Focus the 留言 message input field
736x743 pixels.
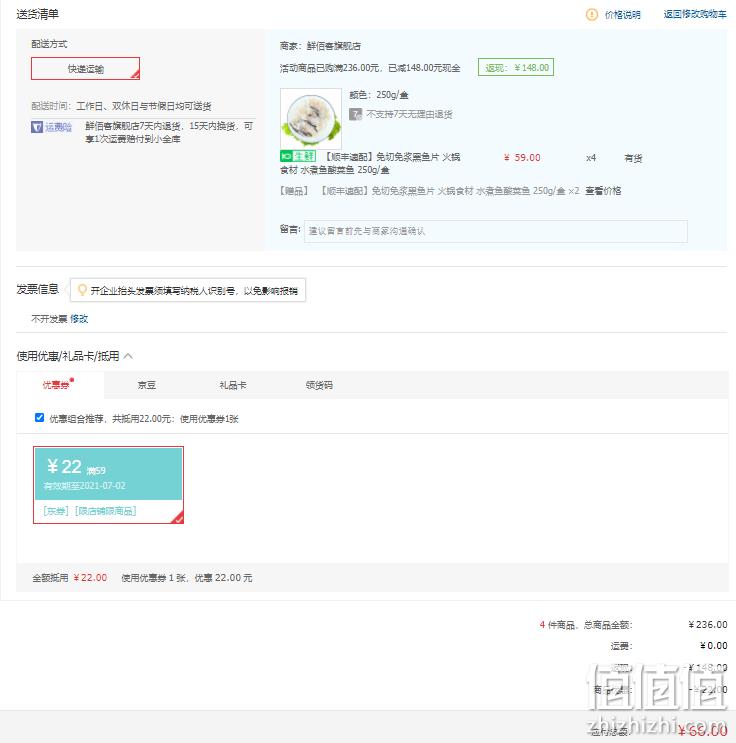(495, 231)
